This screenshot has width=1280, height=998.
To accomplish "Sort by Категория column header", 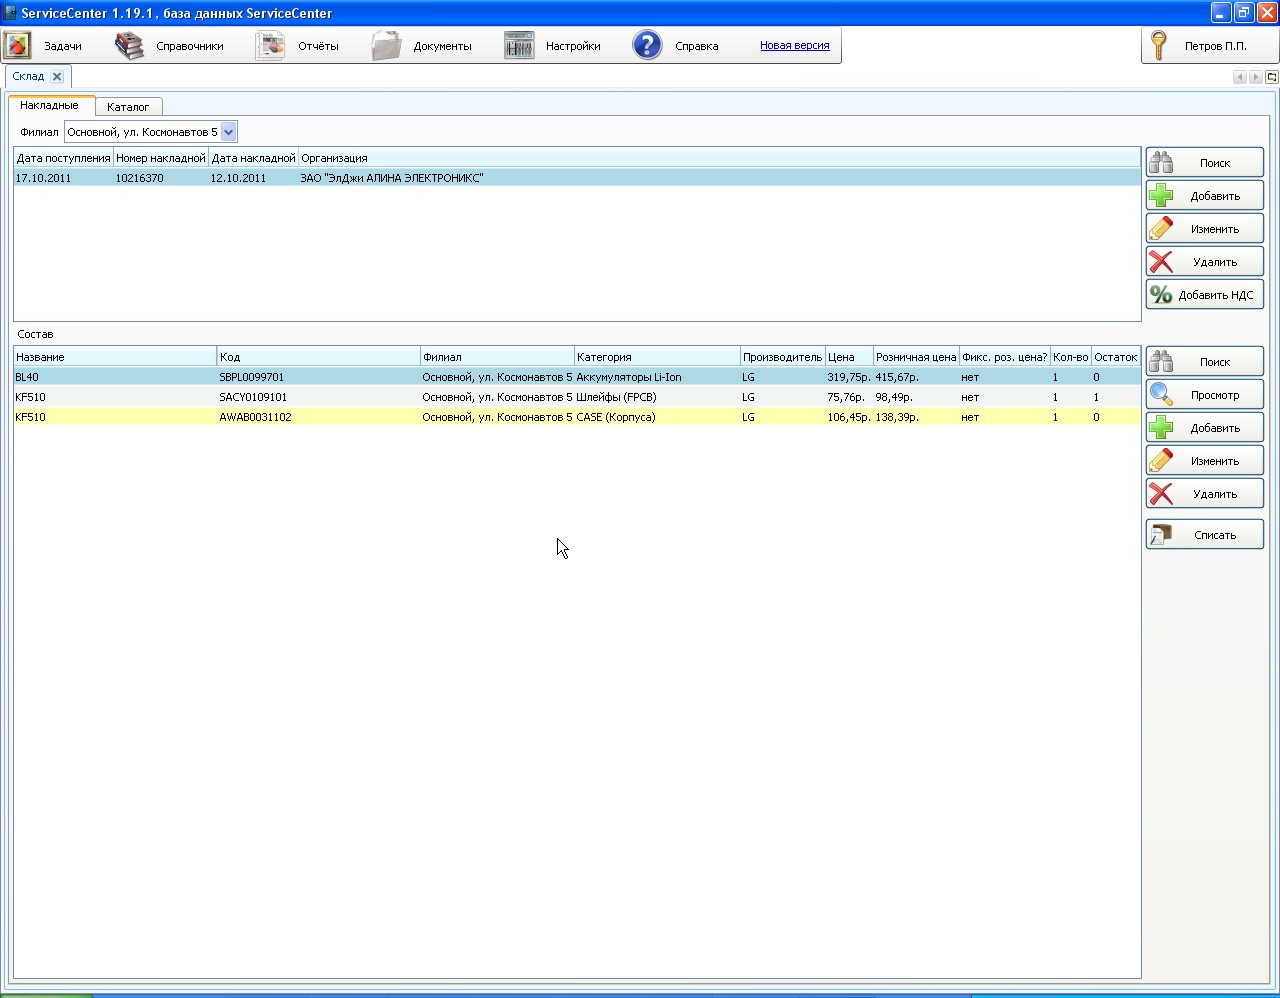I will (657, 357).
